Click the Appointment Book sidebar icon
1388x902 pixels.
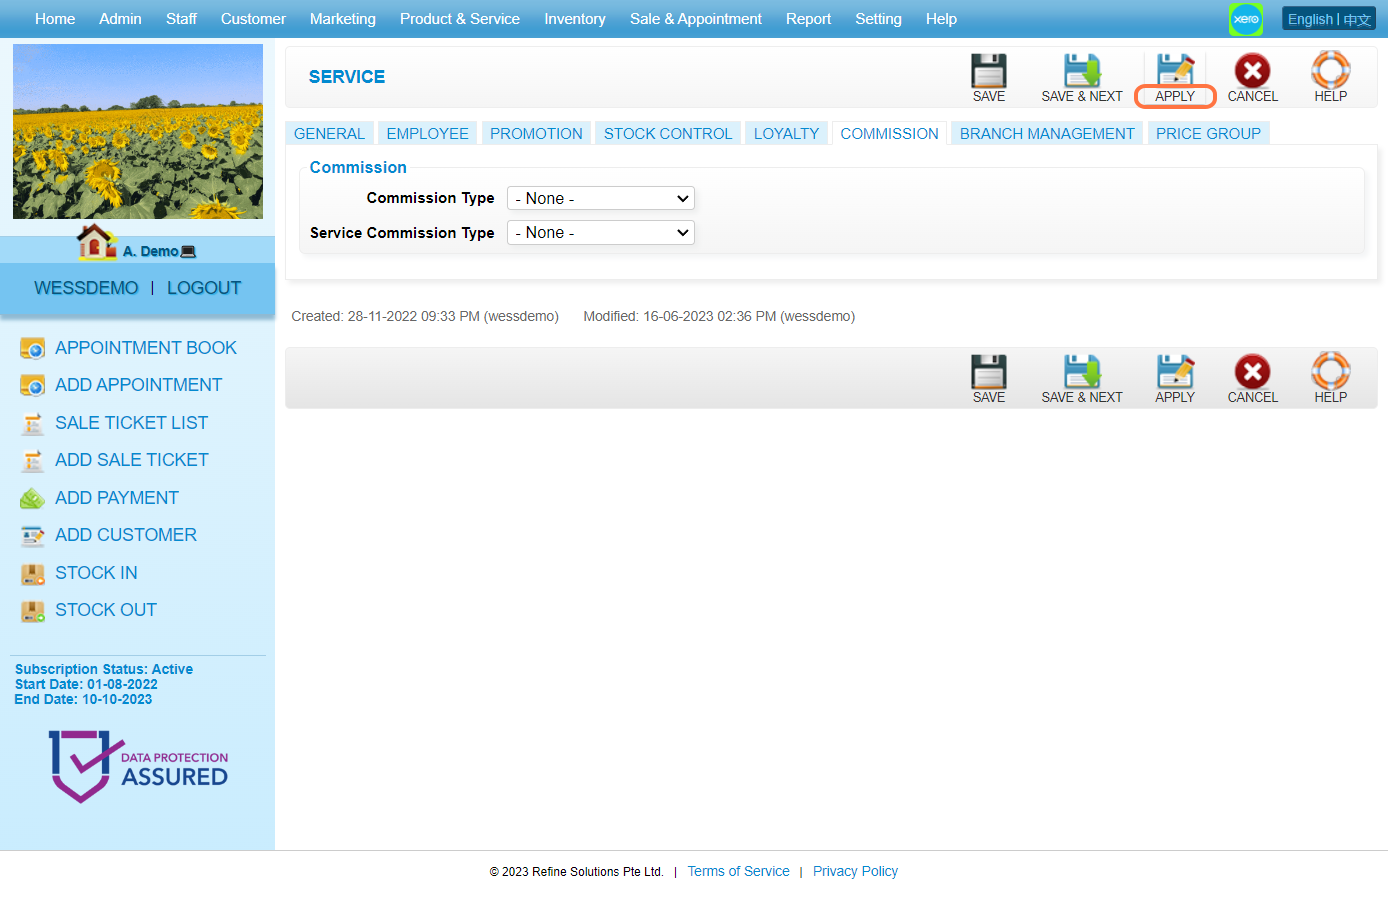33,348
